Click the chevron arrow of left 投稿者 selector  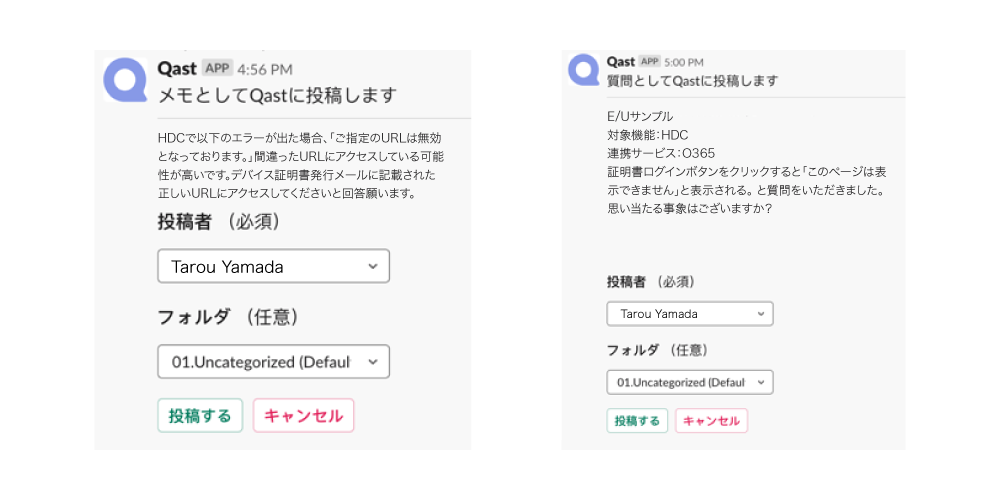[x=373, y=267]
